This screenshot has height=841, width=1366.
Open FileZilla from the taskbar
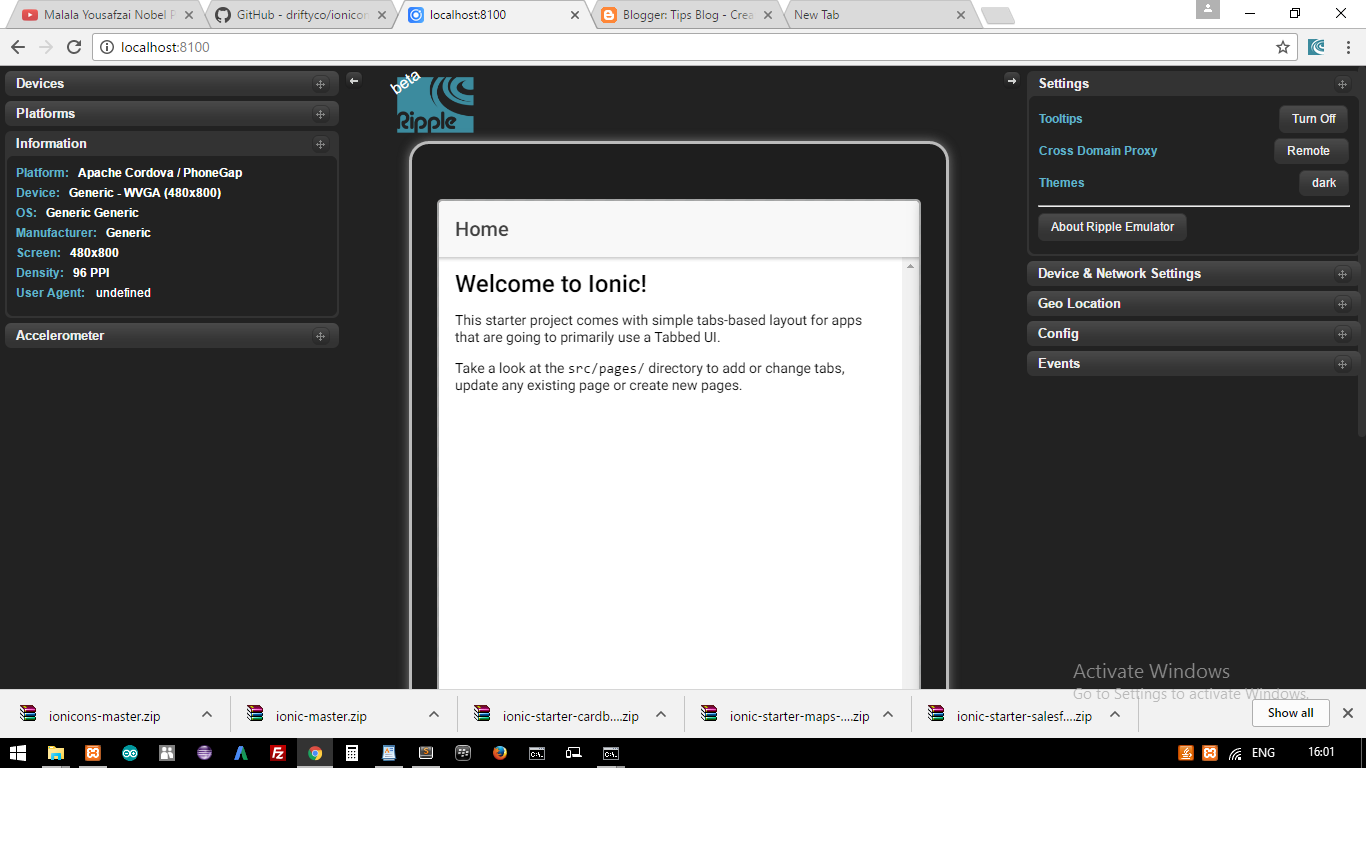(x=278, y=753)
